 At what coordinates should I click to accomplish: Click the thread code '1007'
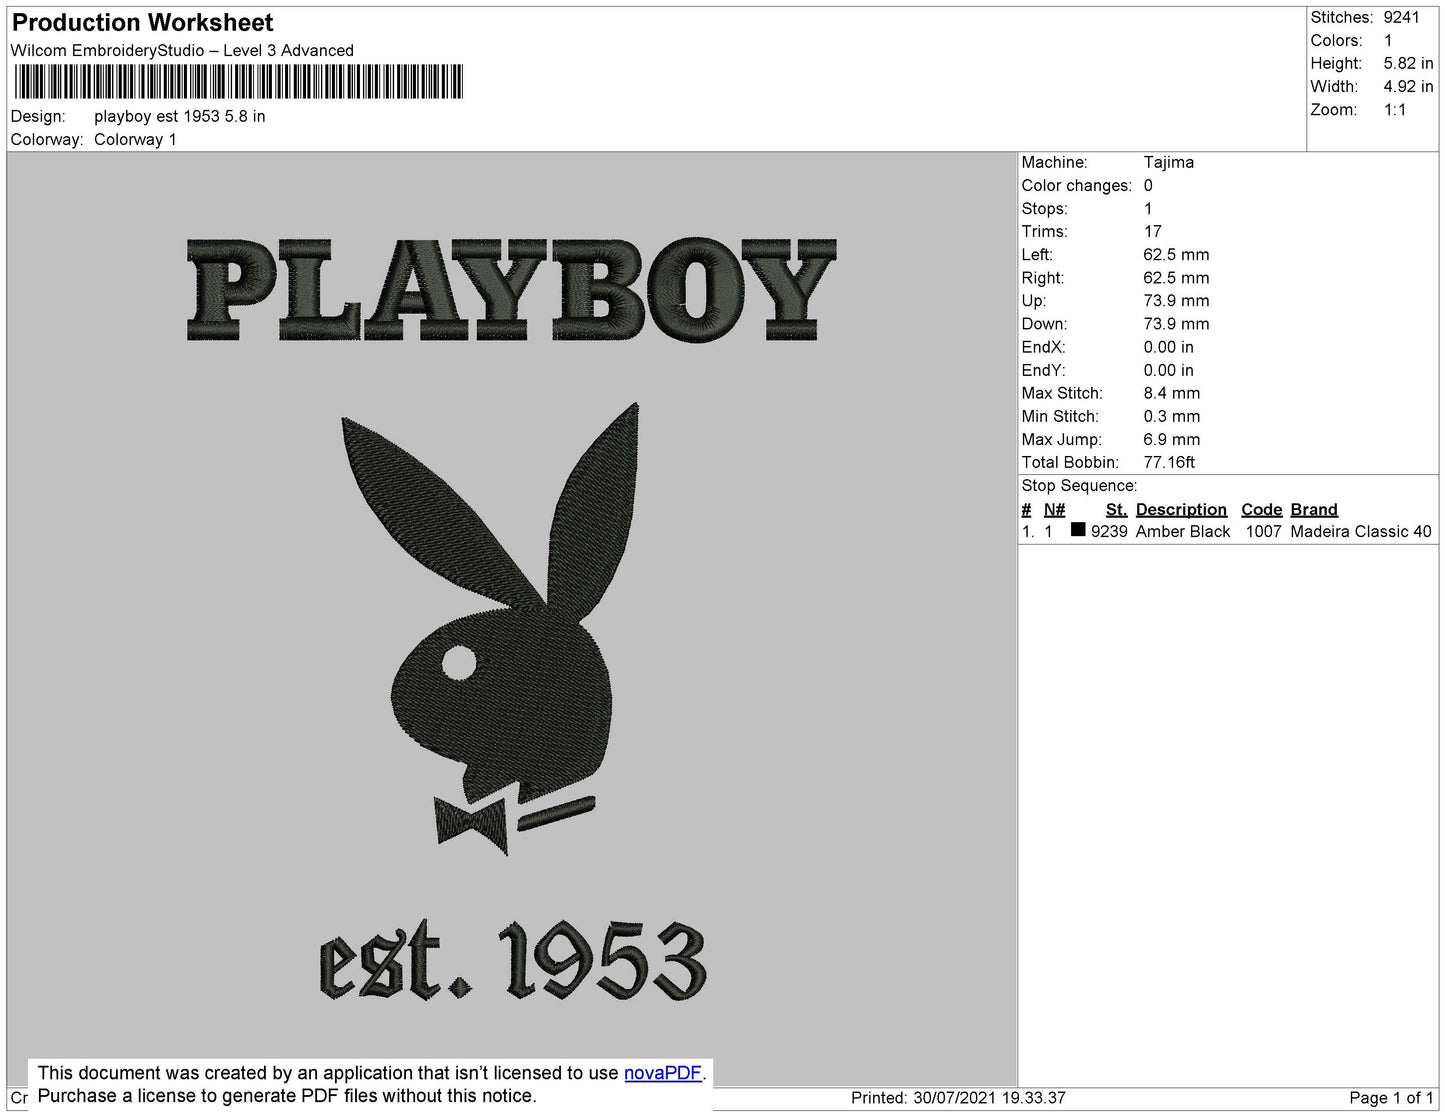point(1264,531)
